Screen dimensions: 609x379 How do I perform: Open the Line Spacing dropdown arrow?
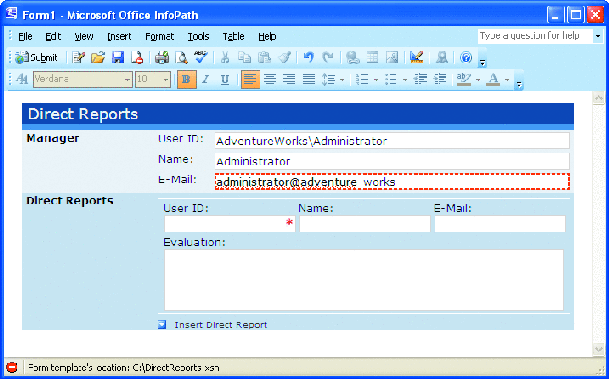point(342,80)
